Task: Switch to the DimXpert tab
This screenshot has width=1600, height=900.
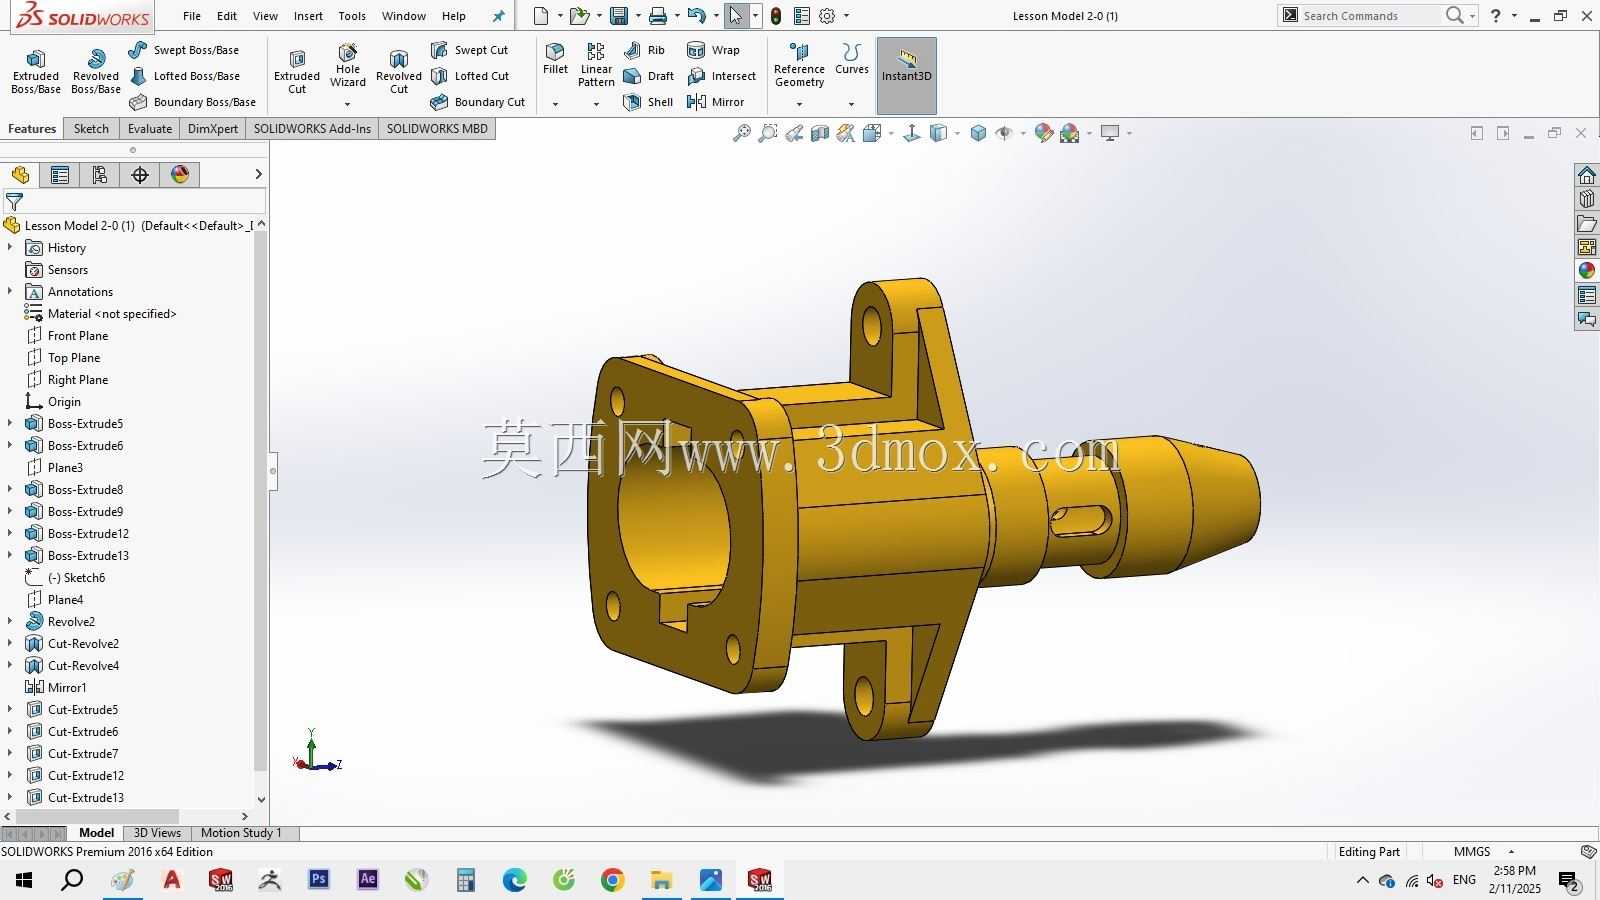Action: click(x=213, y=129)
